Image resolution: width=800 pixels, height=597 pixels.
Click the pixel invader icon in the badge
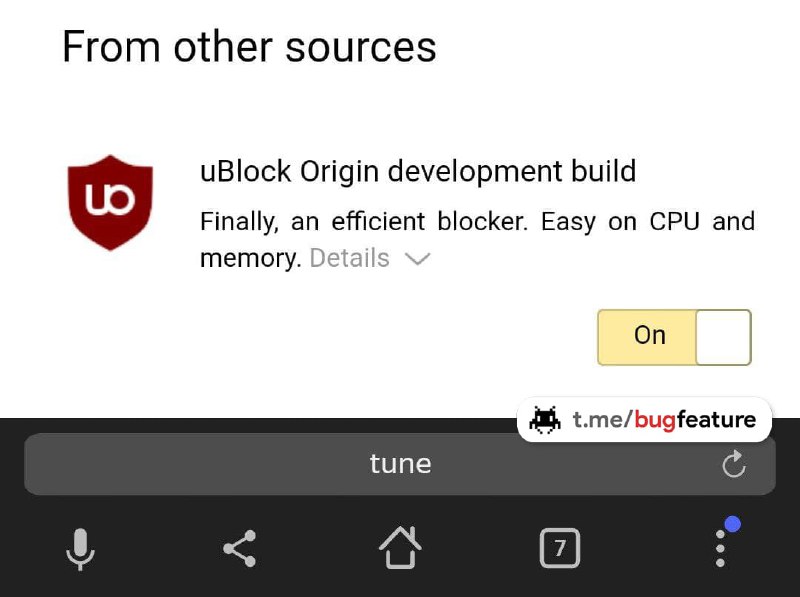tap(545, 420)
